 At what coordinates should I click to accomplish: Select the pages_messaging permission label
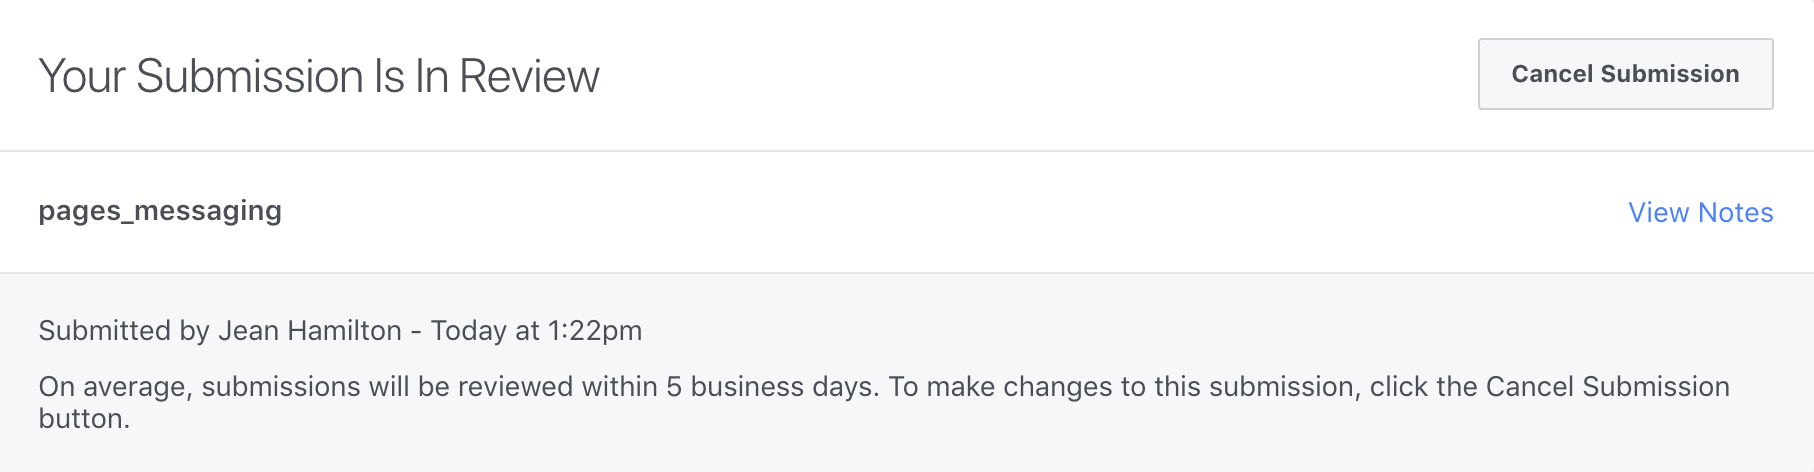tap(160, 212)
